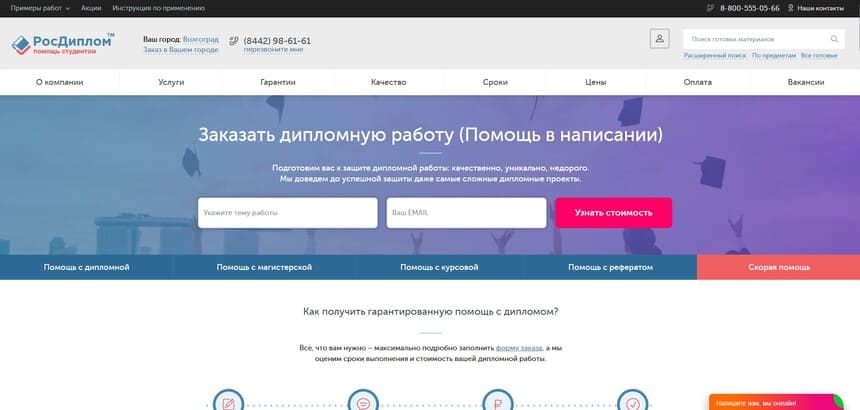This screenshot has height=410, width=860.
Task: Select the Помощь с магистерской tab
Action: click(264, 267)
